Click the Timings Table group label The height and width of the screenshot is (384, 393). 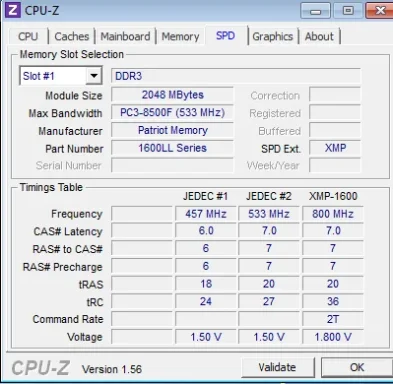(51, 187)
